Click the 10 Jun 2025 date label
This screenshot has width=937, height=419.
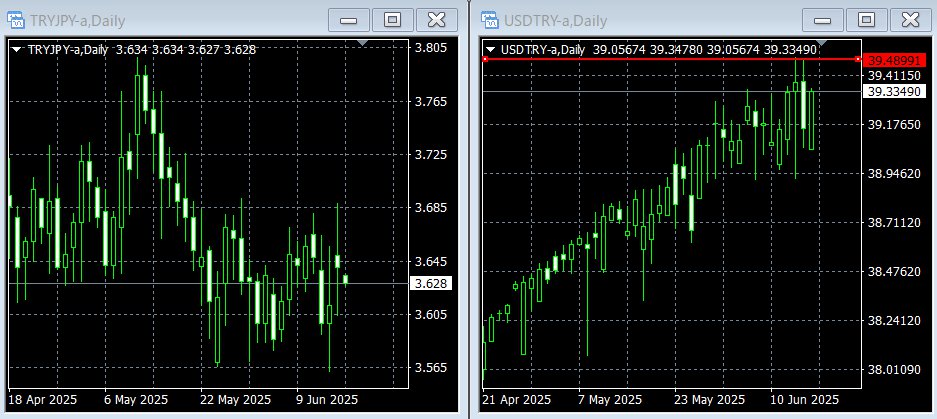tap(805, 399)
